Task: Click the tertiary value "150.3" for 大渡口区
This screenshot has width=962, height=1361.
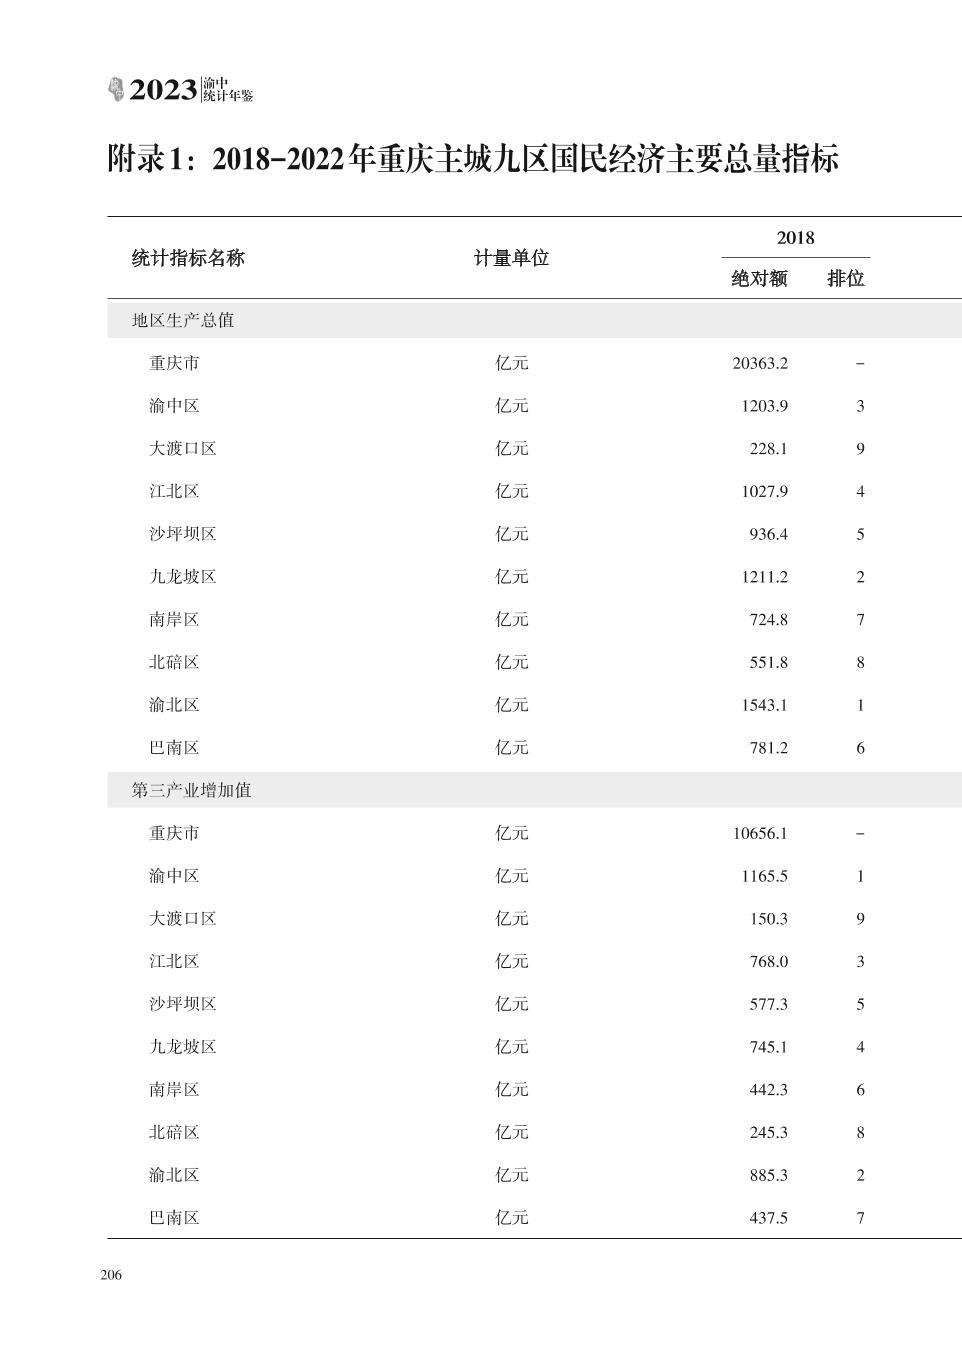Action: 769,919
